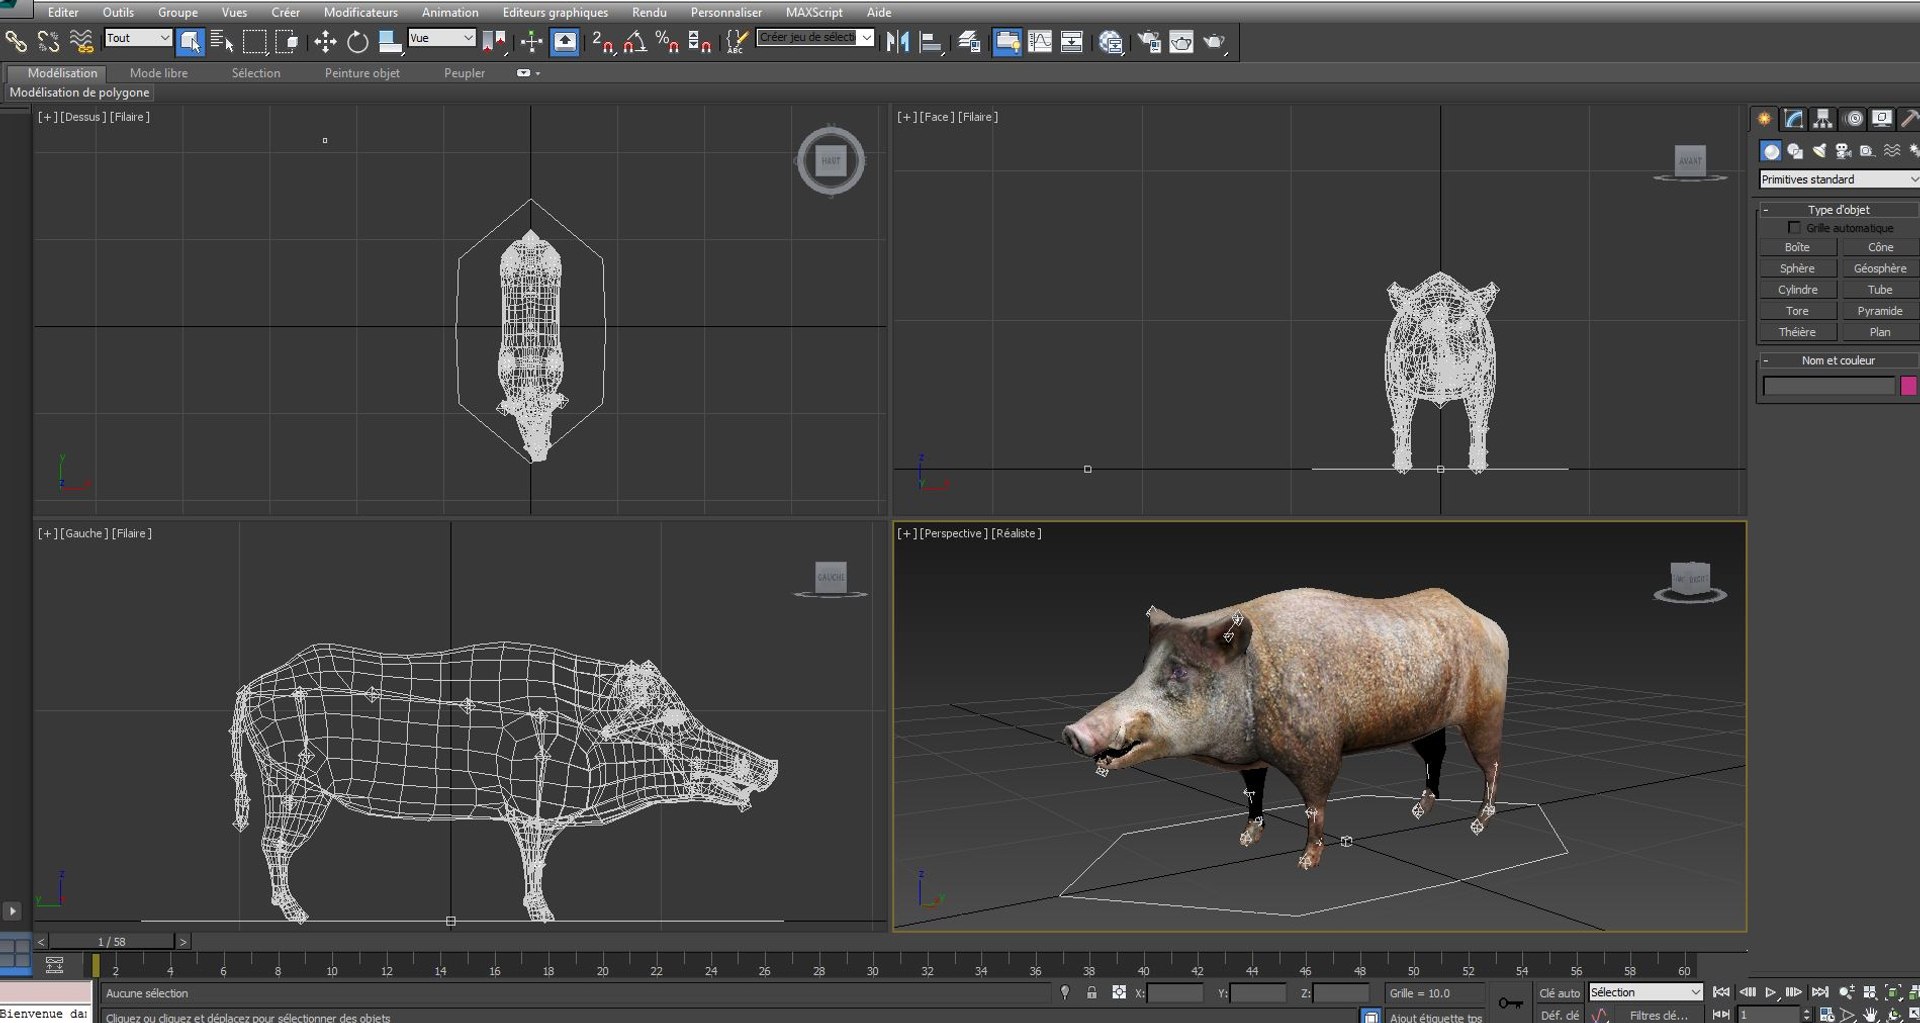Choose the Select and Move tool
The width and height of the screenshot is (1920, 1023).
325,41
